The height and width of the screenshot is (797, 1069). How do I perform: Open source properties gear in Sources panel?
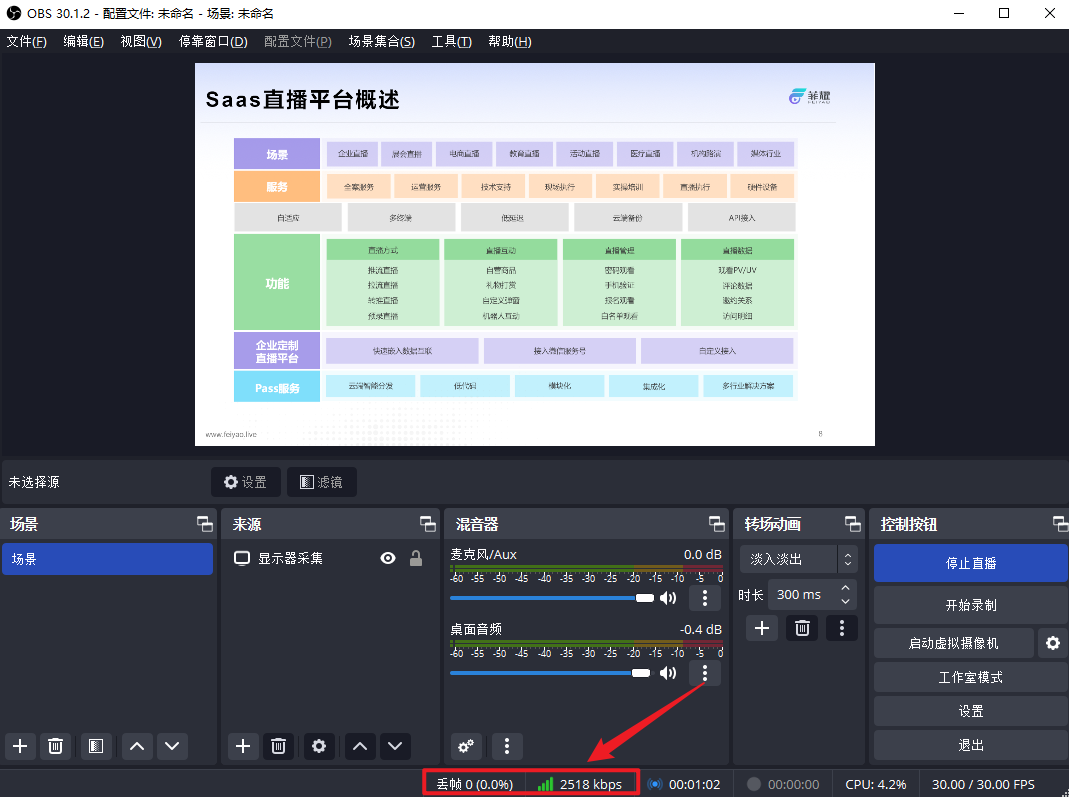319,745
